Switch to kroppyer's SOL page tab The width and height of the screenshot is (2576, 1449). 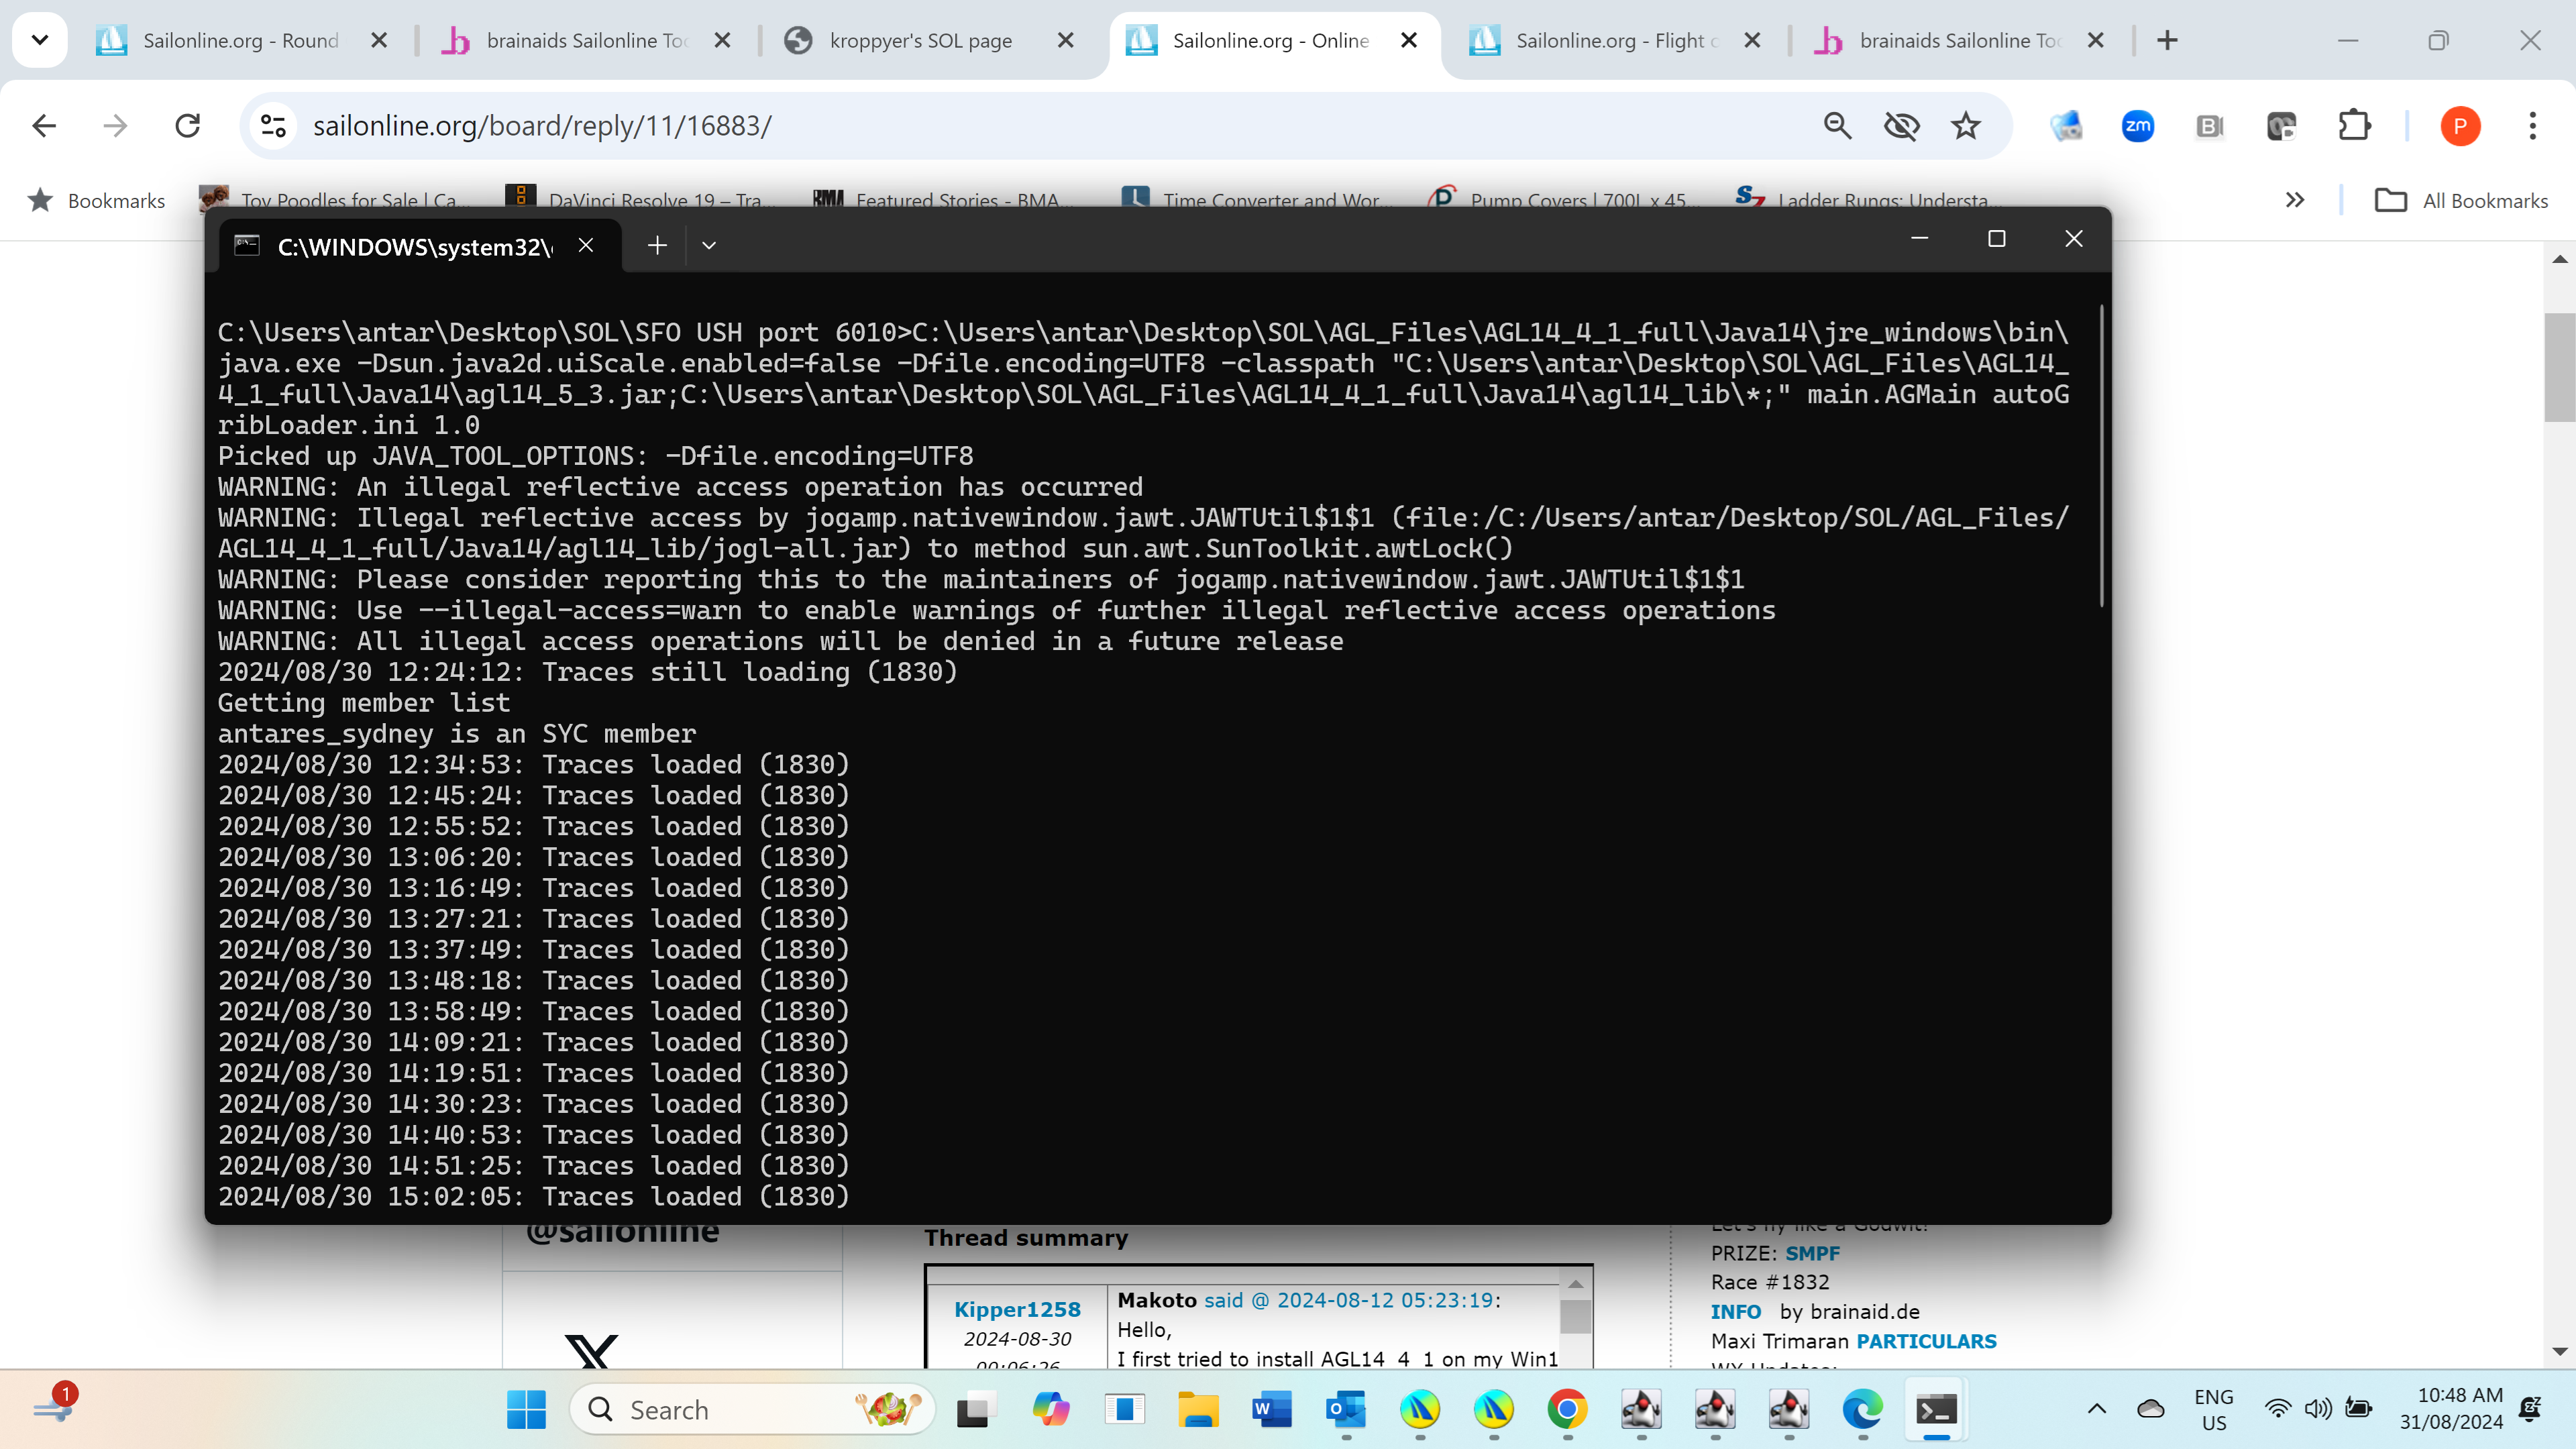[x=920, y=40]
